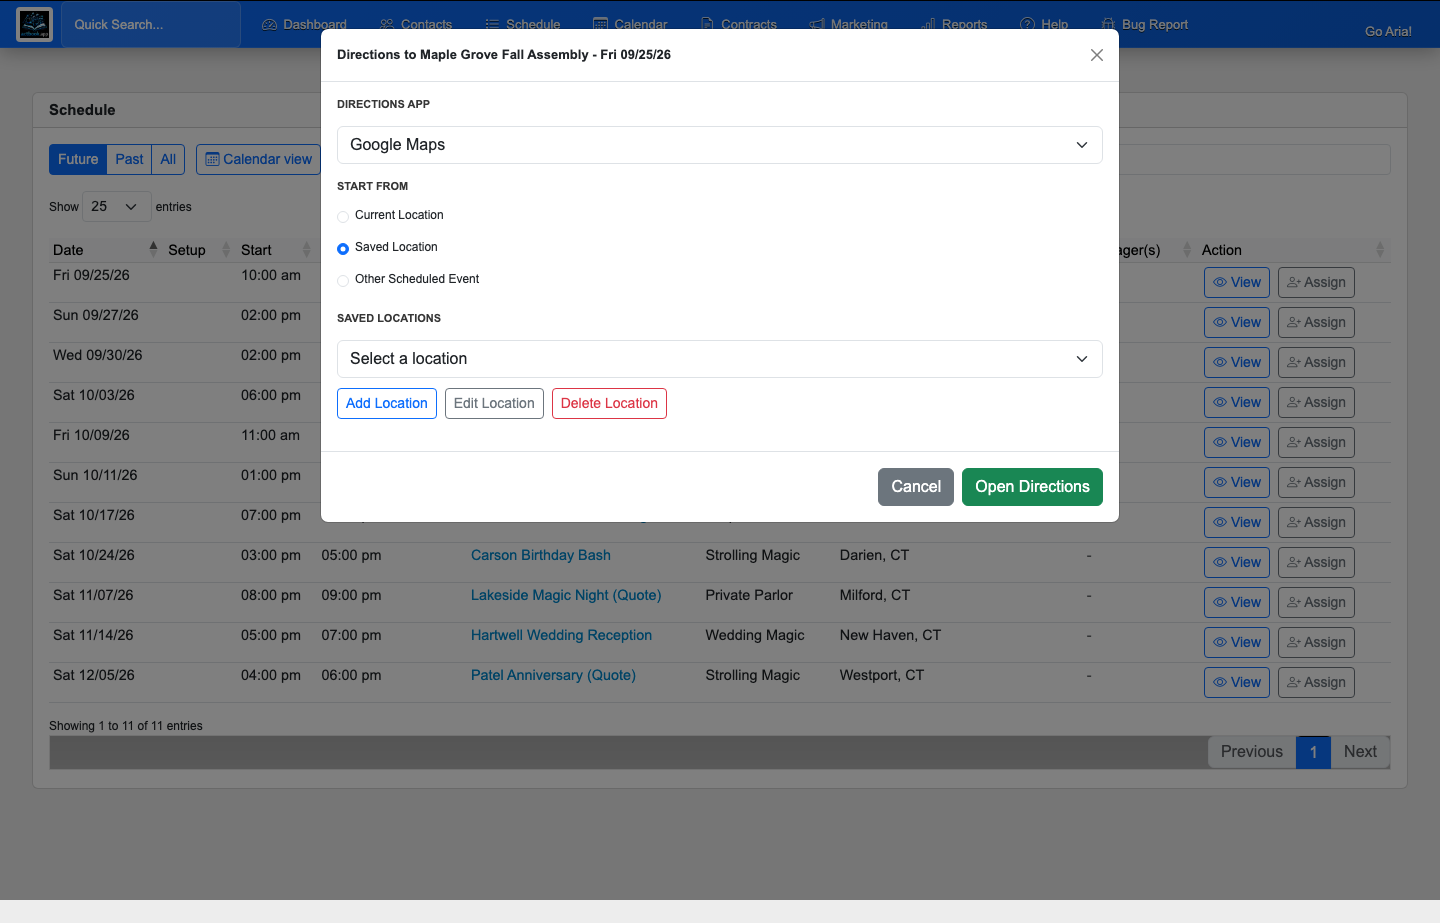Open Lakeside Magic Night (Quote) link
1440x923 pixels.
(x=566, y=595)
